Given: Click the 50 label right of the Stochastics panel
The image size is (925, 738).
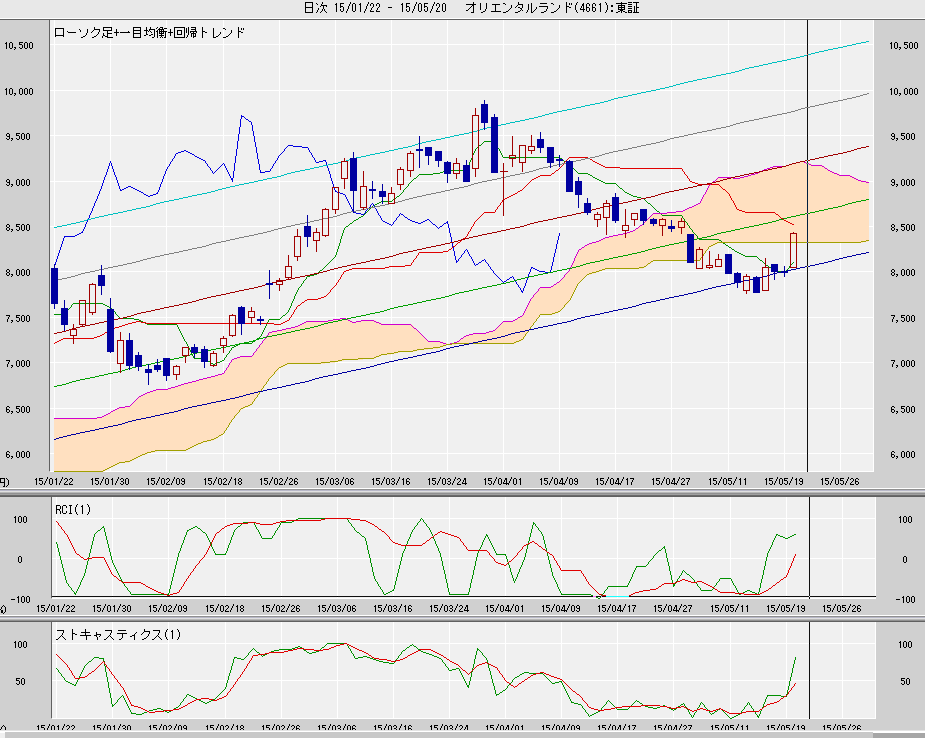Looking at the screenshot, I should point(905,682).
